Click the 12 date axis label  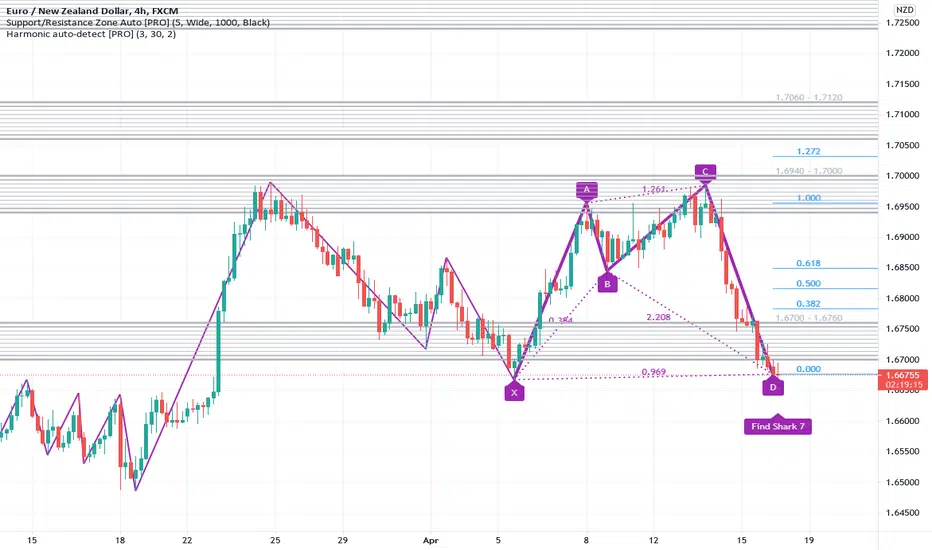click(x=654, y=540)
